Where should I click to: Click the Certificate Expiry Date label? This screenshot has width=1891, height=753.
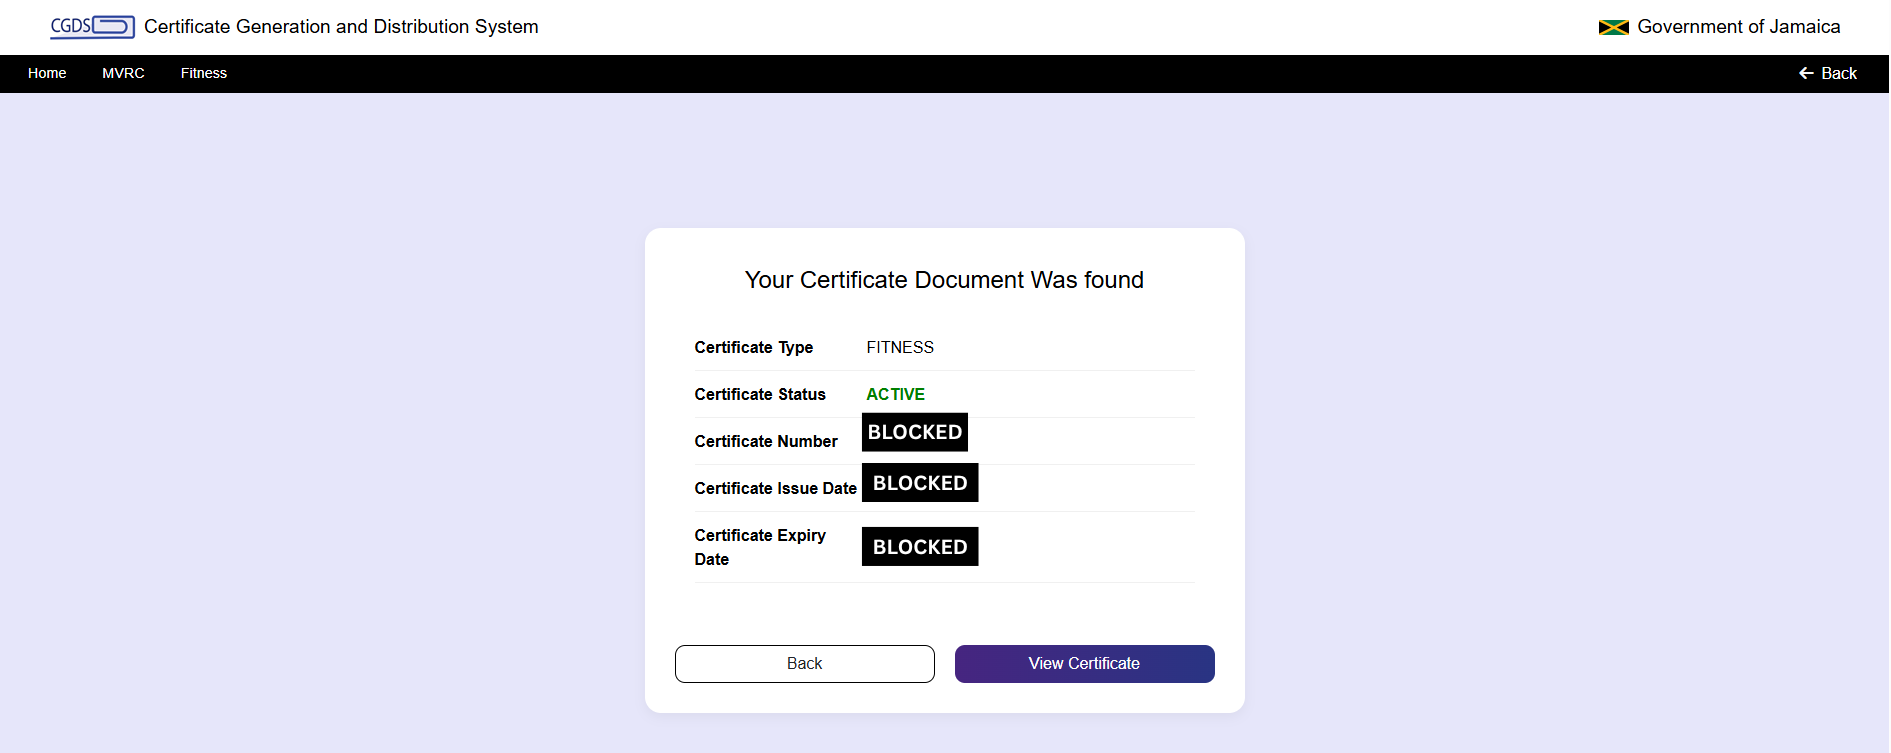click(760, 547)
